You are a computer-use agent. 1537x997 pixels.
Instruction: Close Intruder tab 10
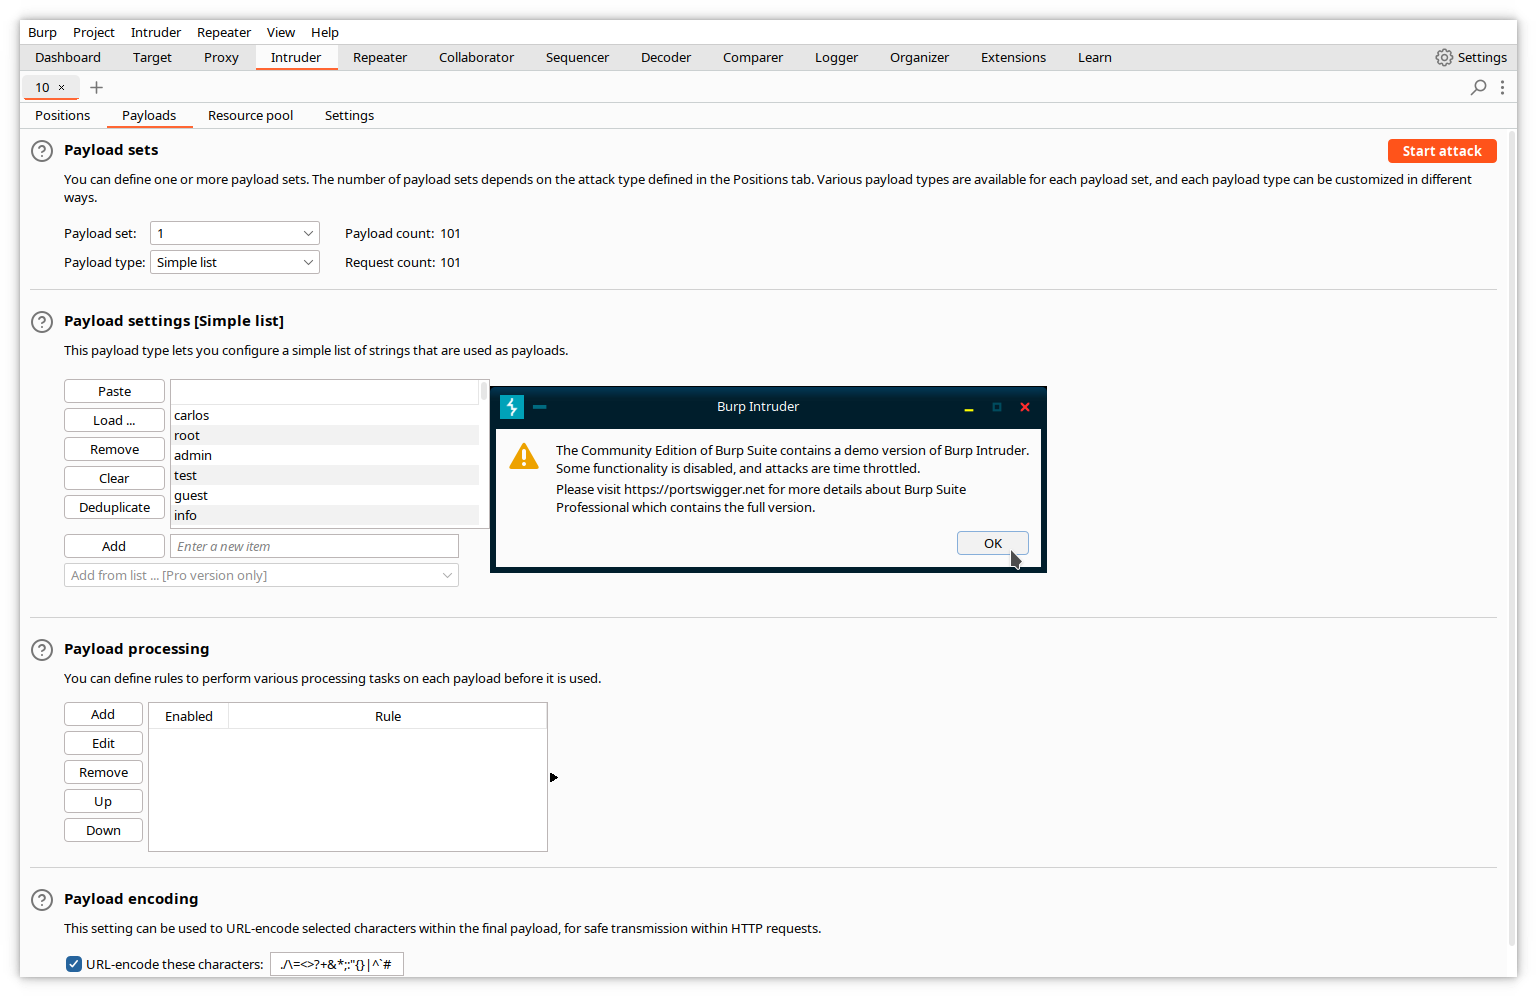(x=62, y=88)
